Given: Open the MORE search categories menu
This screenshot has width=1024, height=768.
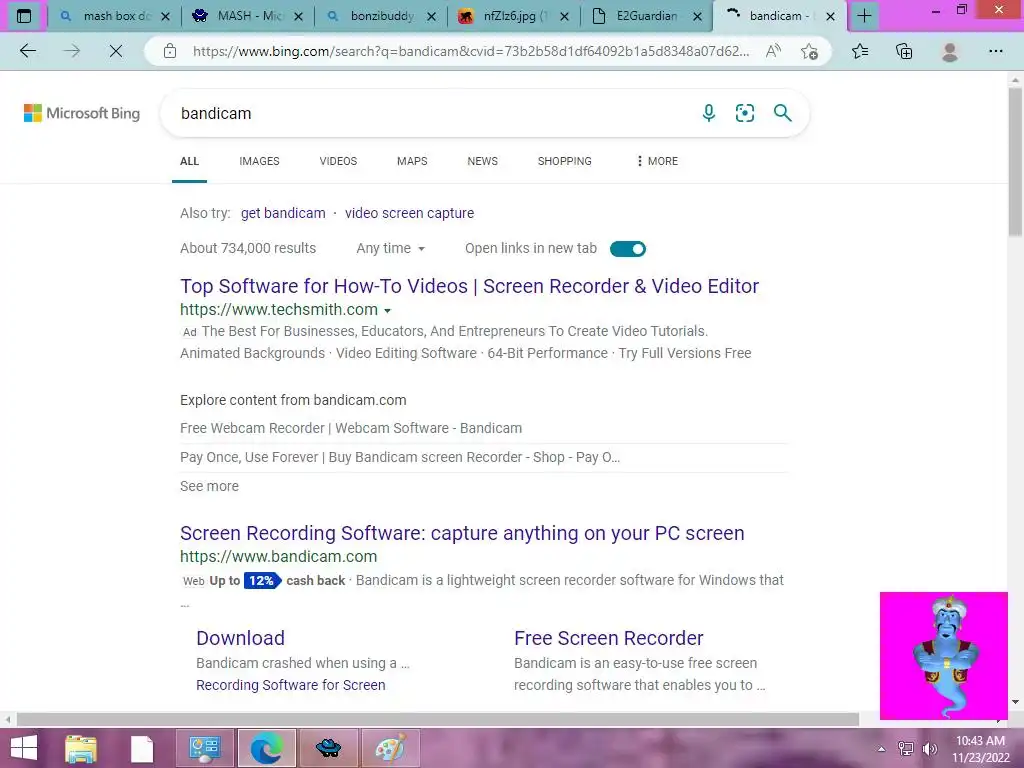Looking at the screenshot, I should [x=657, y=161].
